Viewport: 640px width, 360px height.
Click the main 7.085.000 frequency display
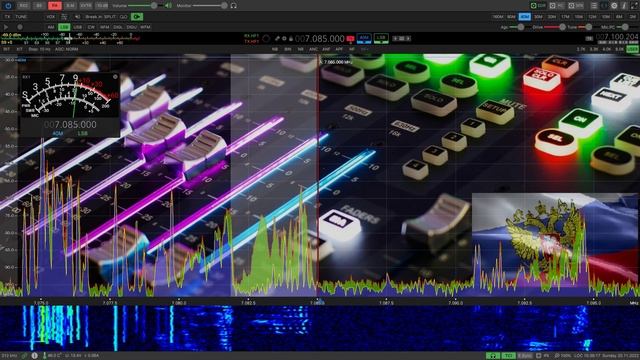coord(320,39)
